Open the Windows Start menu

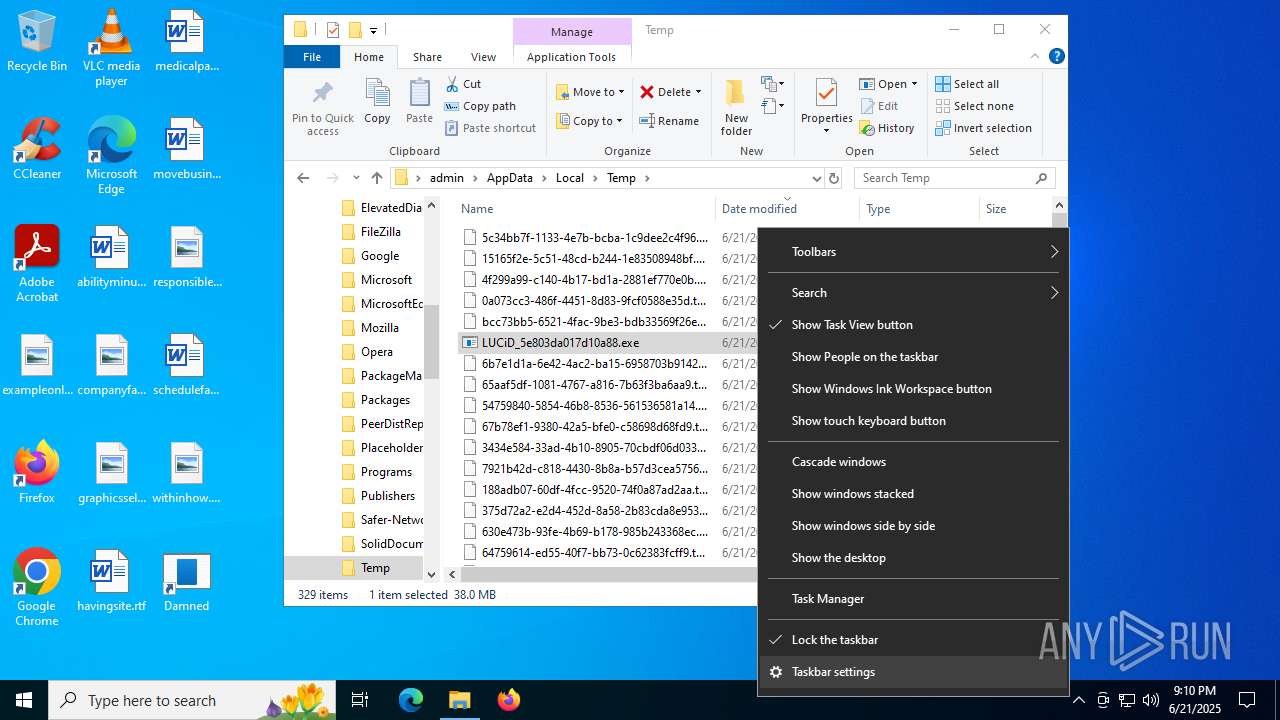point(24,700)
